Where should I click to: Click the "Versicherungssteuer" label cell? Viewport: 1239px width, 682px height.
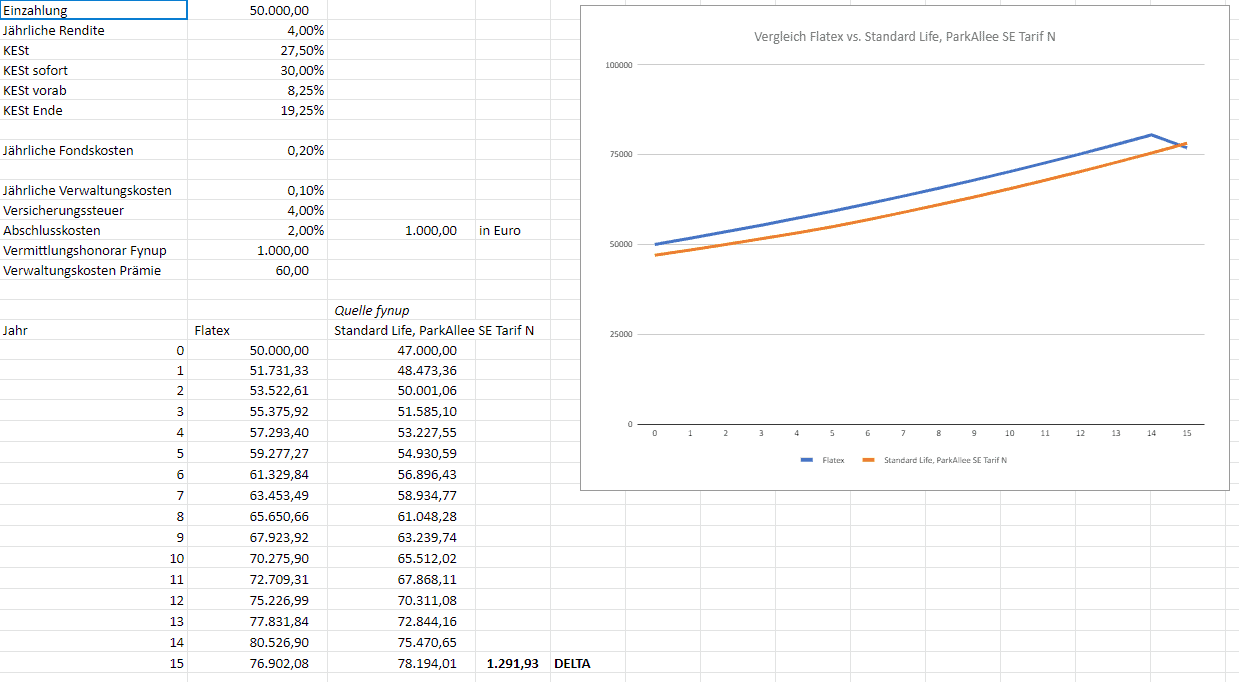tap(94, 210)
